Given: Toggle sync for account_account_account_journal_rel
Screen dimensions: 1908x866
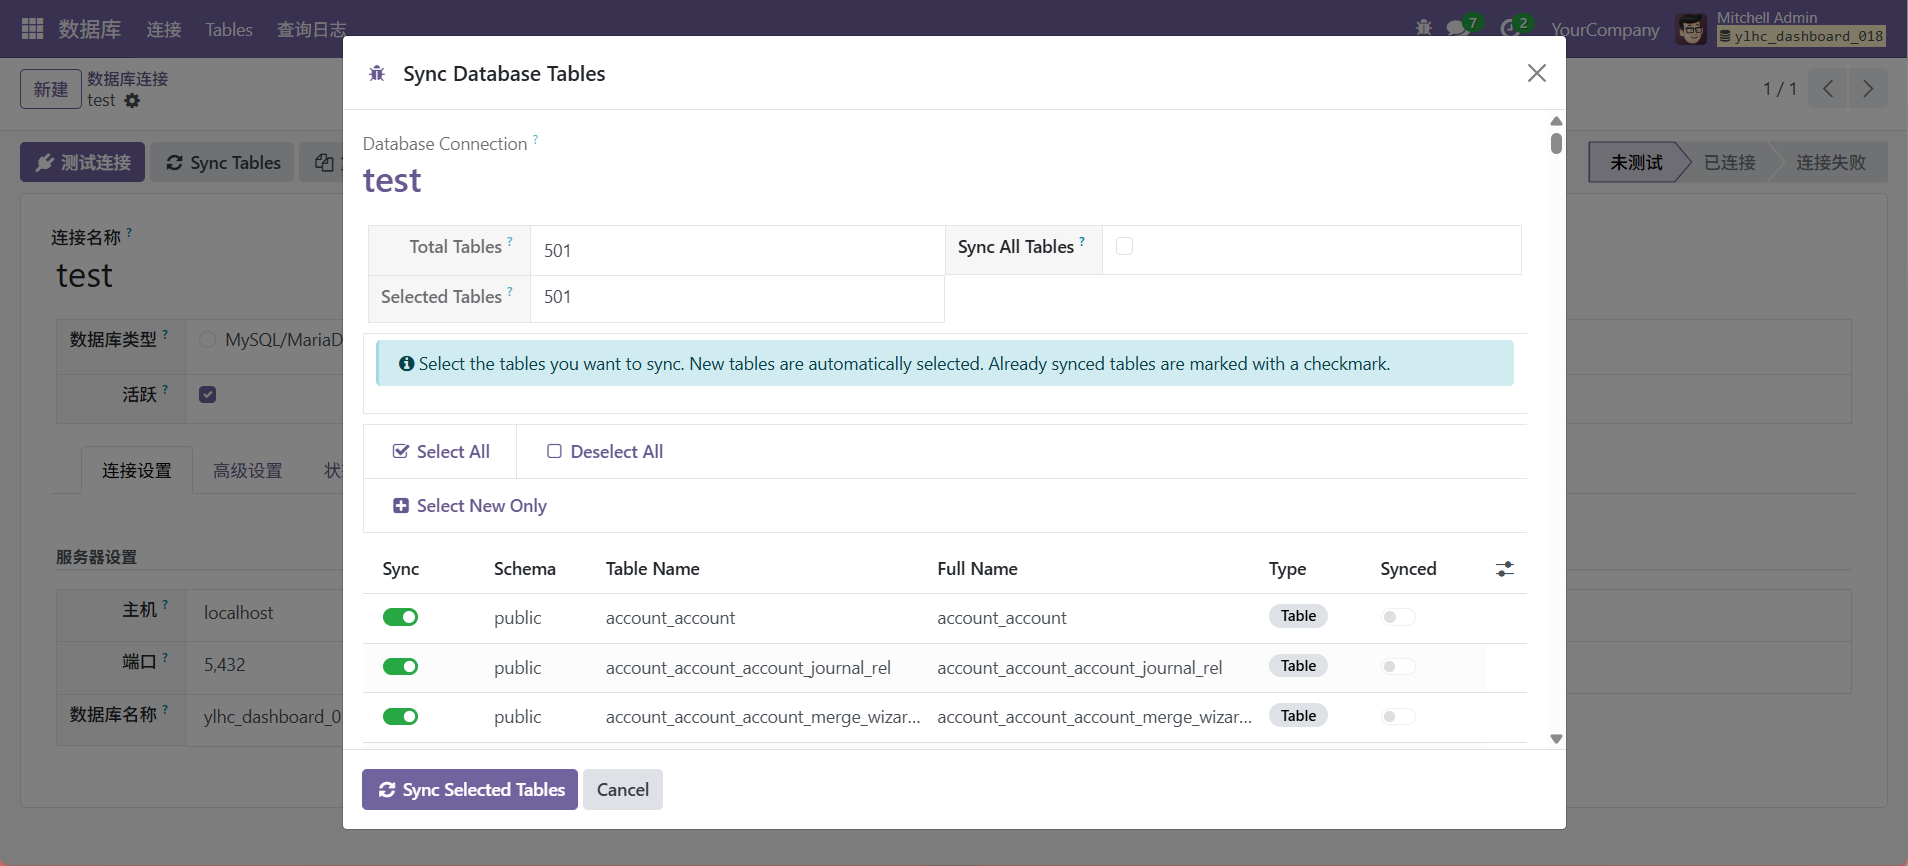Looking at the screenshot, I should point(400,667).
